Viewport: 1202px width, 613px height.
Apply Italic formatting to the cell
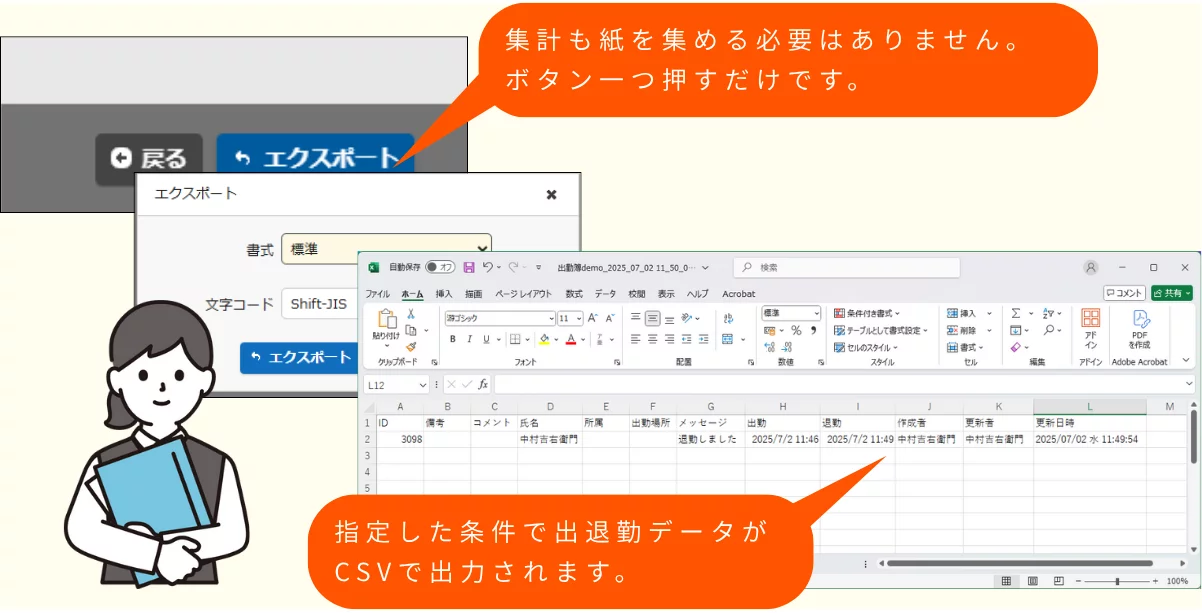click(x=469, y=339)
